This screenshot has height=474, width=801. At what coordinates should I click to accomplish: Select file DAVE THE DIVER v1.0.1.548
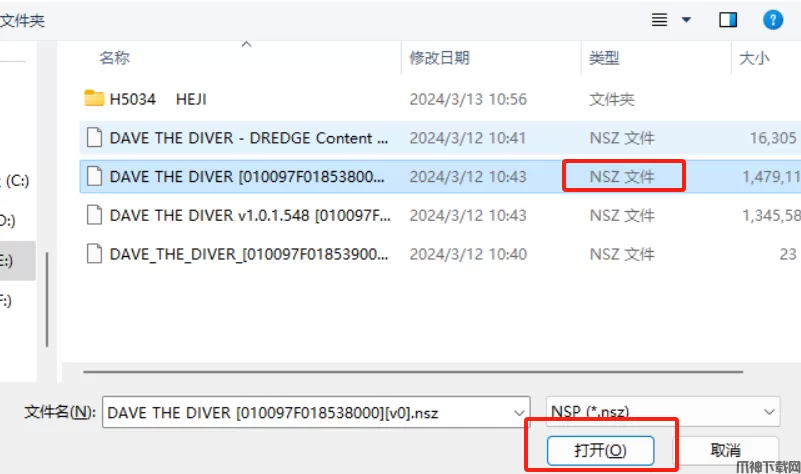250,216
